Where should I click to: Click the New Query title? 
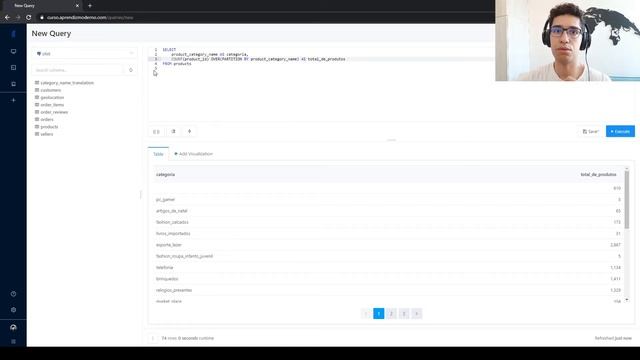[51, 33]
